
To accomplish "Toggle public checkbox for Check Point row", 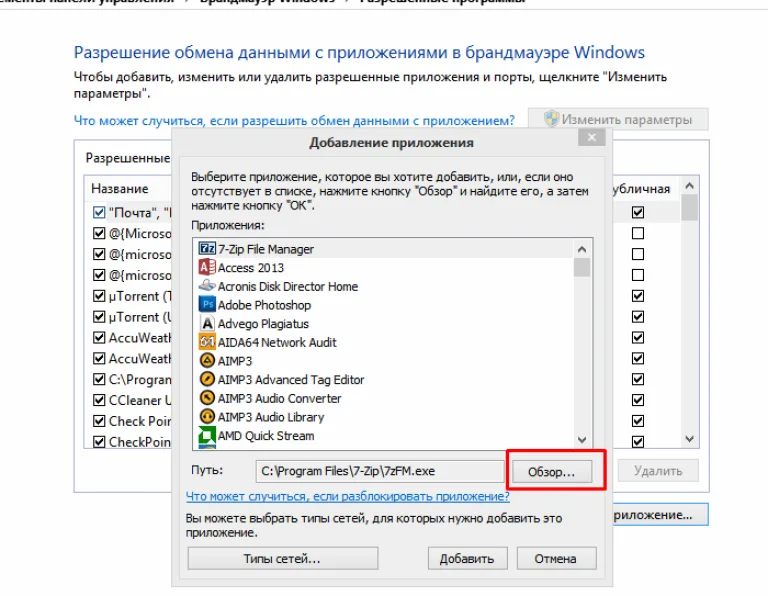I will (x=638, y=421).
